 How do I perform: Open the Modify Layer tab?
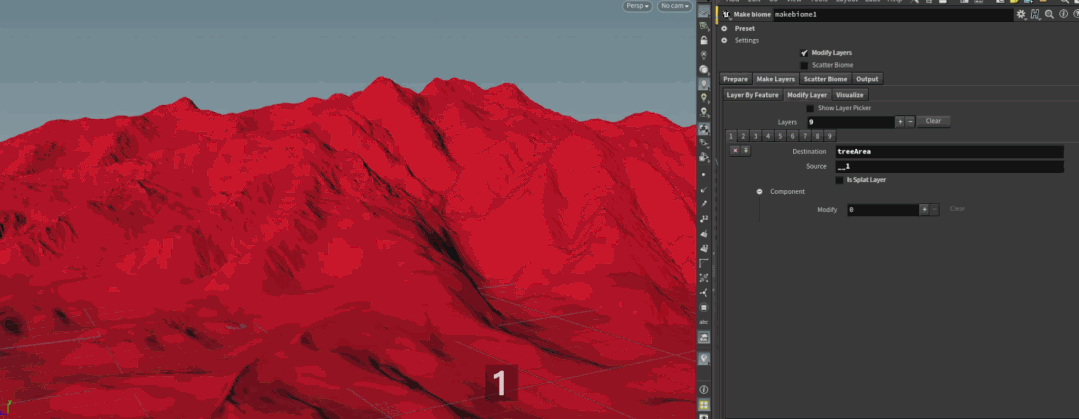tap(807, 95)
